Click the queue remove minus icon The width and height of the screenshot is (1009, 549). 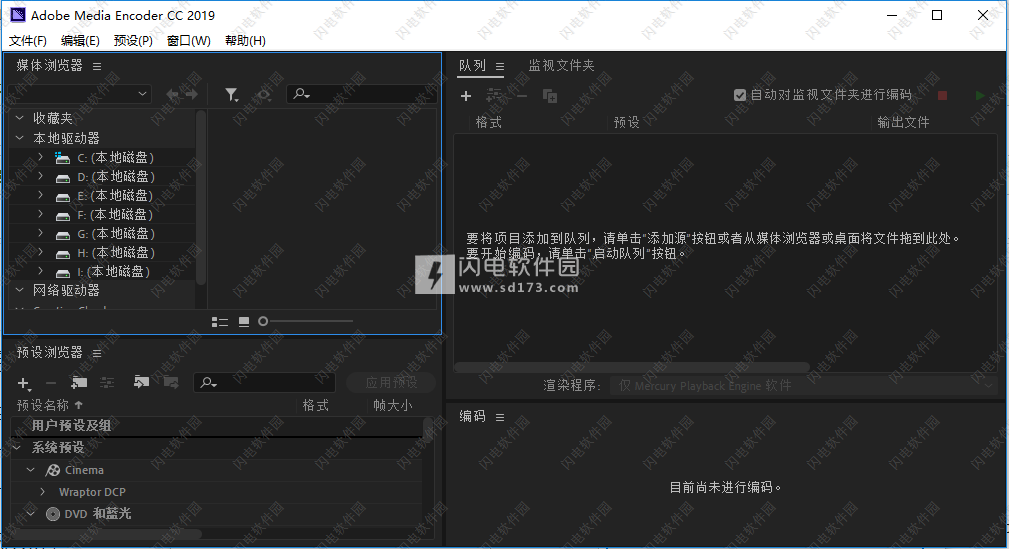pyautogui.click(x=522, y=96)
